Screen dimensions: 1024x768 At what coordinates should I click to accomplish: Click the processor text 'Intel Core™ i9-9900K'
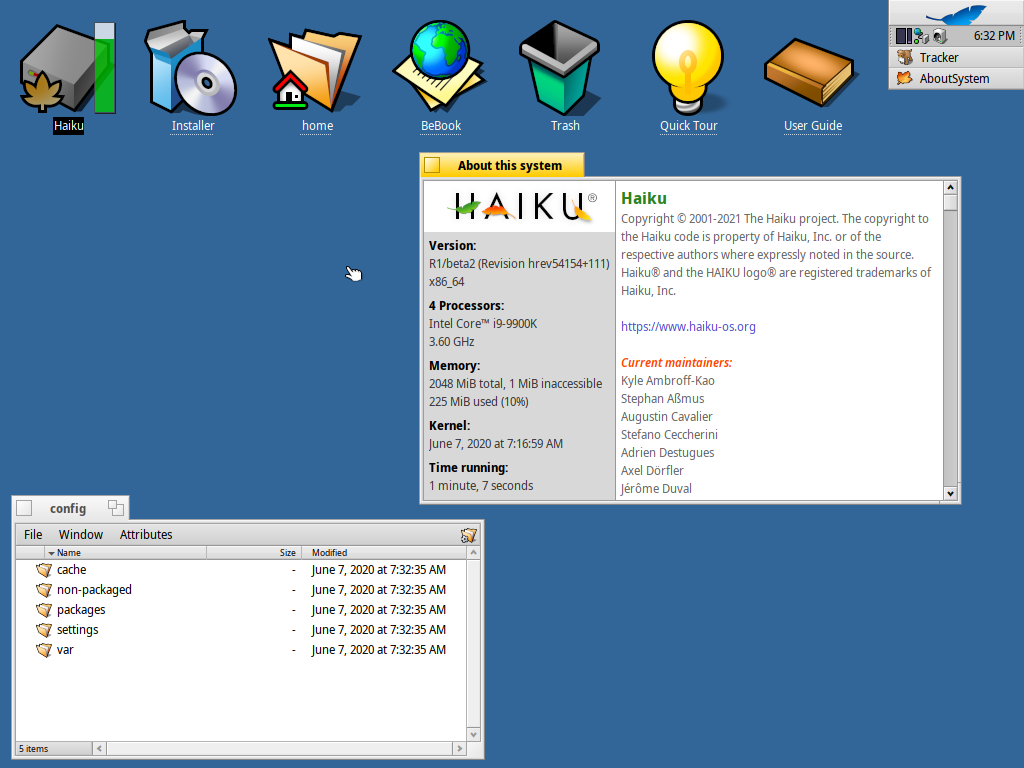pyautogui.click(x=483, y=324)
